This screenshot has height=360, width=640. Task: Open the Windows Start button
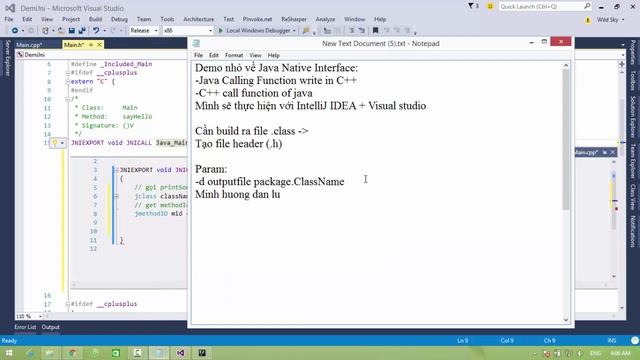pos(9,353)
